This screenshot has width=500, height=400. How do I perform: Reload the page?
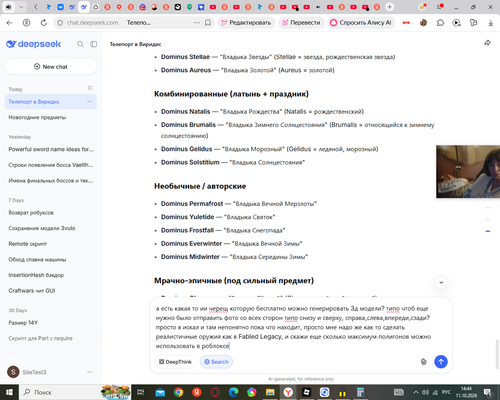[x=44, y=23]
